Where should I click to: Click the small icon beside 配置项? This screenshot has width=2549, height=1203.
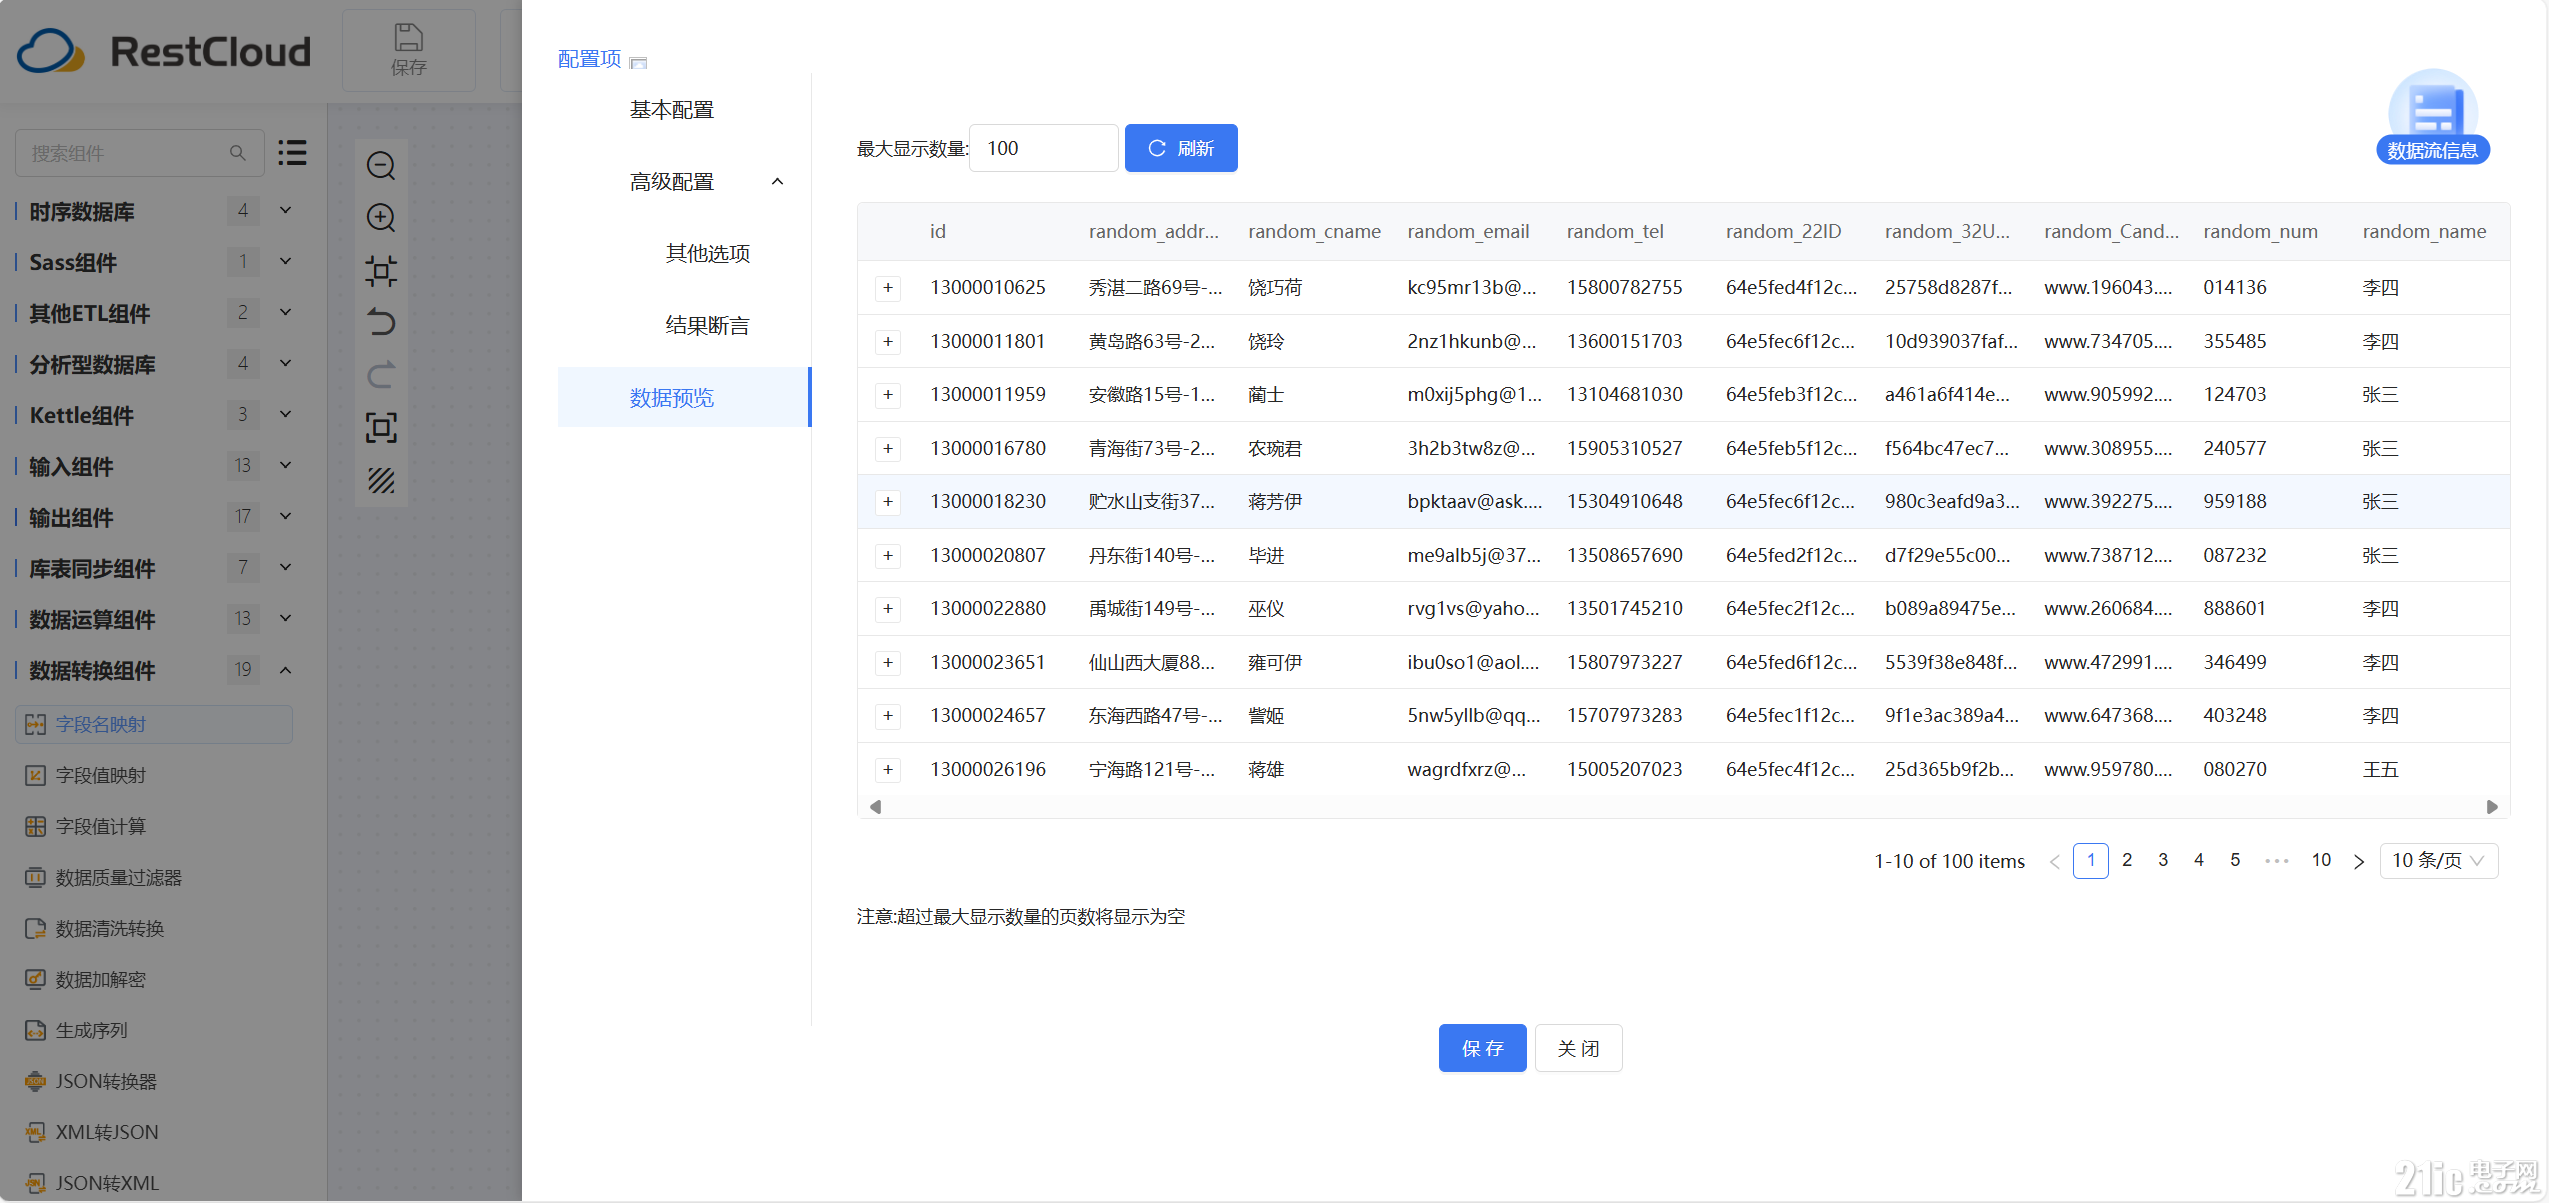pyautogui.click(x=638, y=63)
